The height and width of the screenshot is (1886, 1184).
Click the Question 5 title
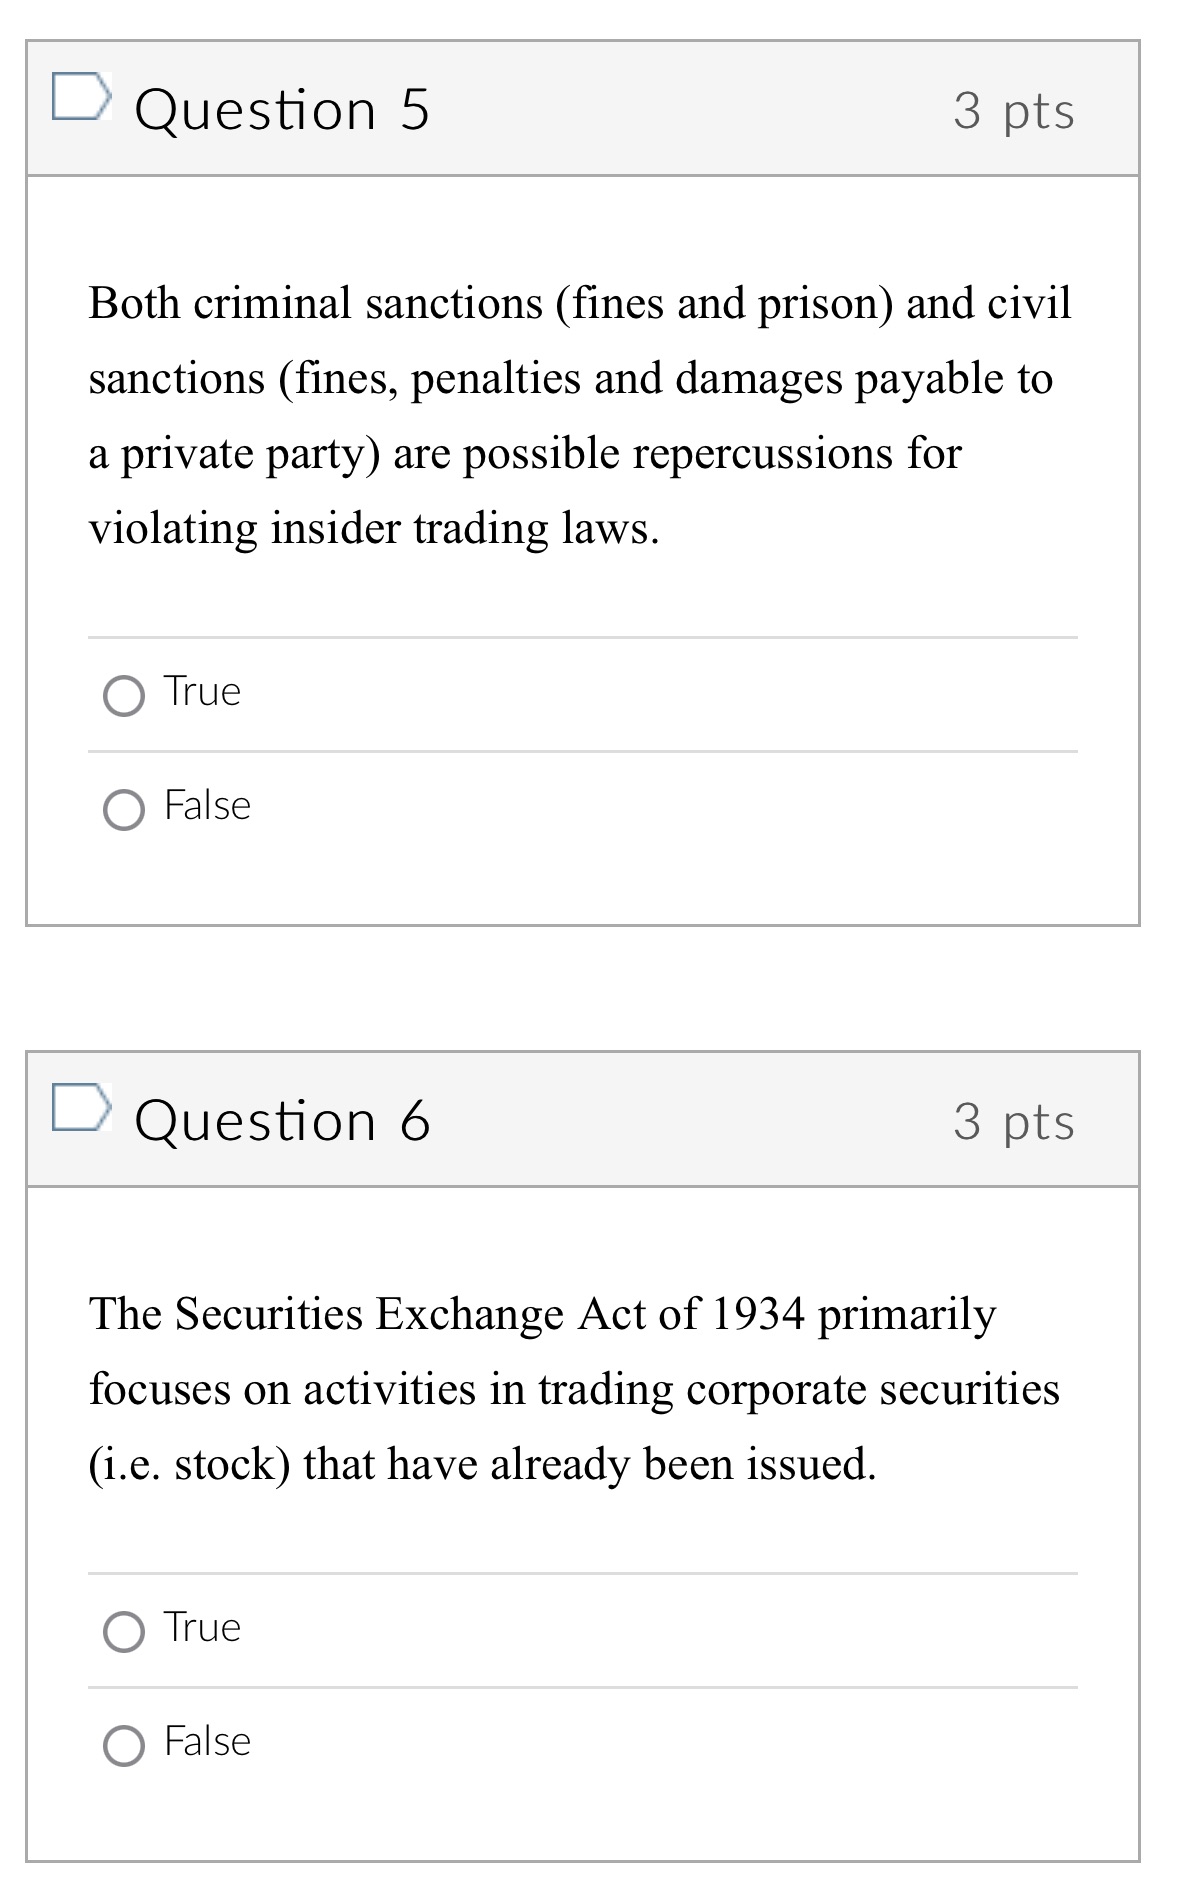[283, 110]
